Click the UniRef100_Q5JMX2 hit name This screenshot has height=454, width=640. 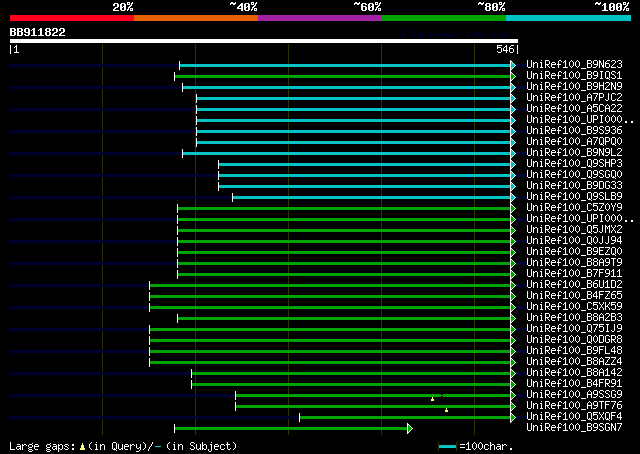point(574,230)
